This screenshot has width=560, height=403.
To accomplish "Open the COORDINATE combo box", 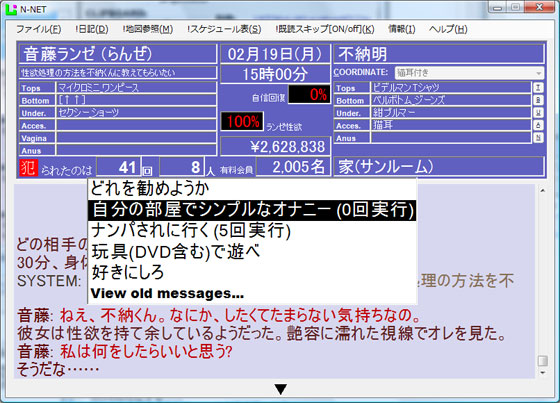I will (x=469, y=73).
